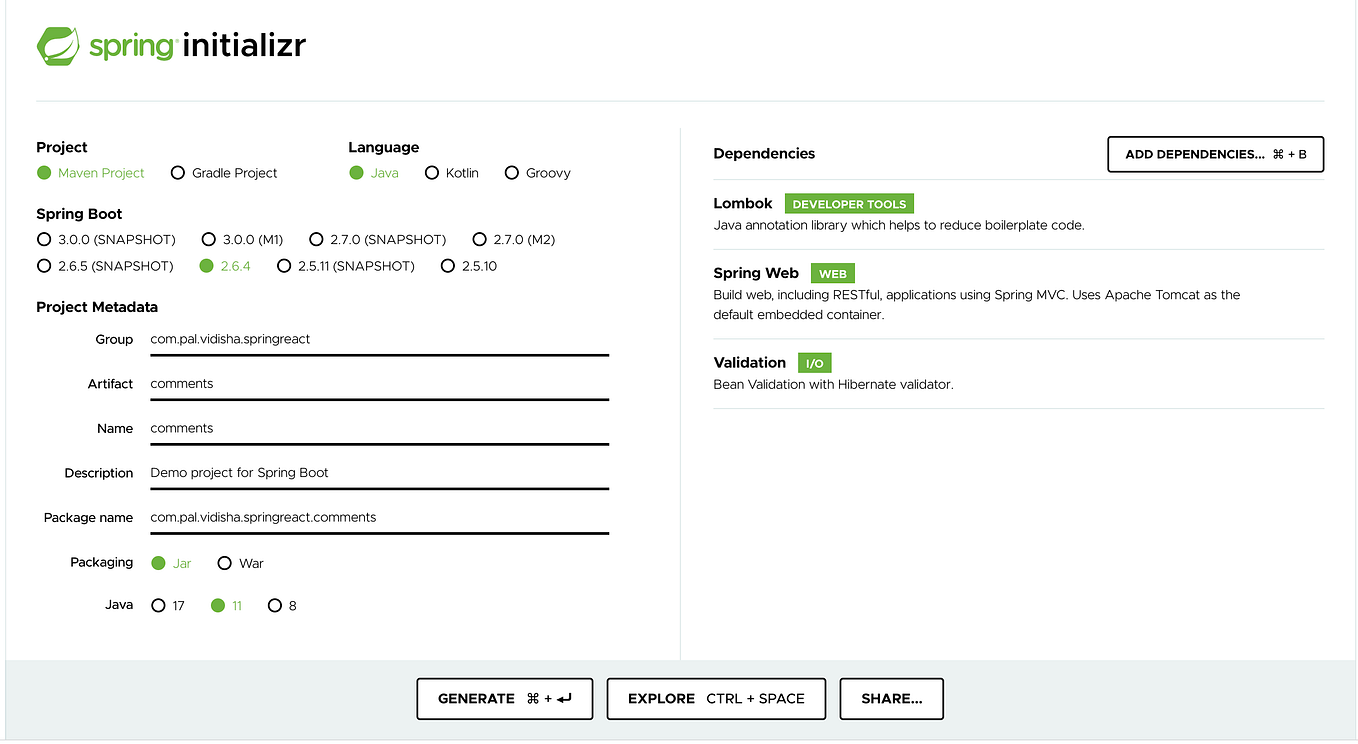The height and width of the screenshot is (744, 1358).
Task: Click the Generate button
Action: [x=504, y=698]
